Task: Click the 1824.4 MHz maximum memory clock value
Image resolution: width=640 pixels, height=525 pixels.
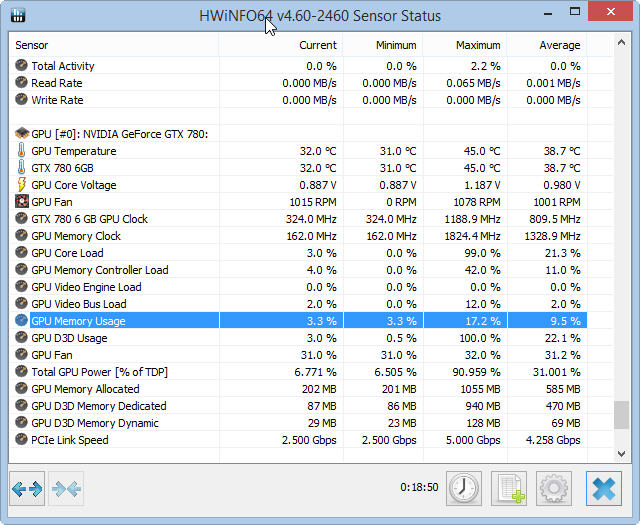Action: (x=472, y=236)
